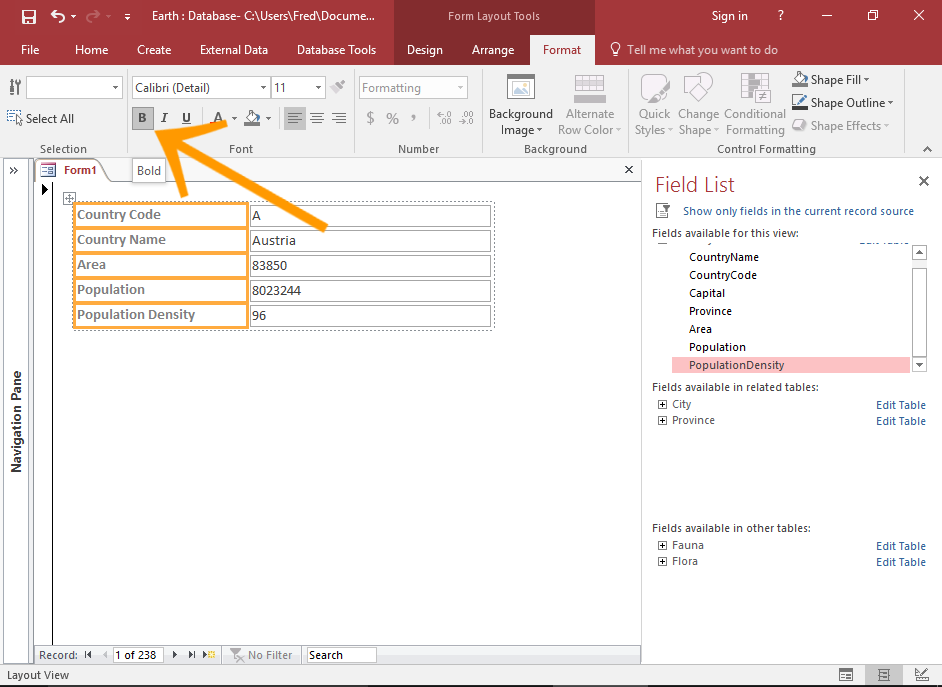Switch to Design View via status bar icon
The width and height of the screenshot is (942, 687).
coord(921,675)
